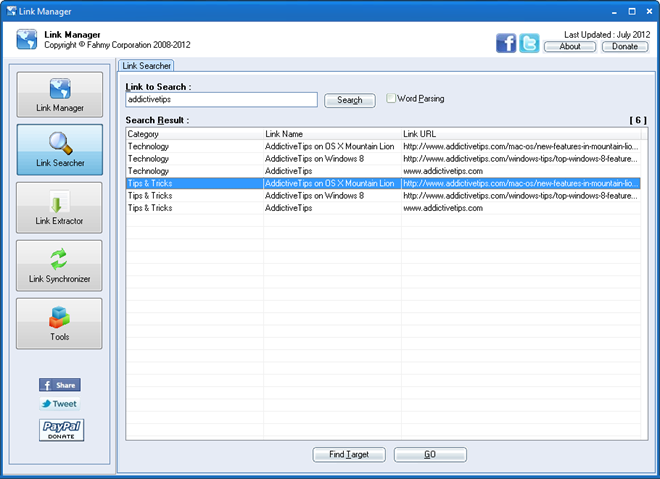Select Tips & Tricks row AddictiveTips on Windows 8
The height and width of the screenshot is (479, 660).
(x=383, y=196)
